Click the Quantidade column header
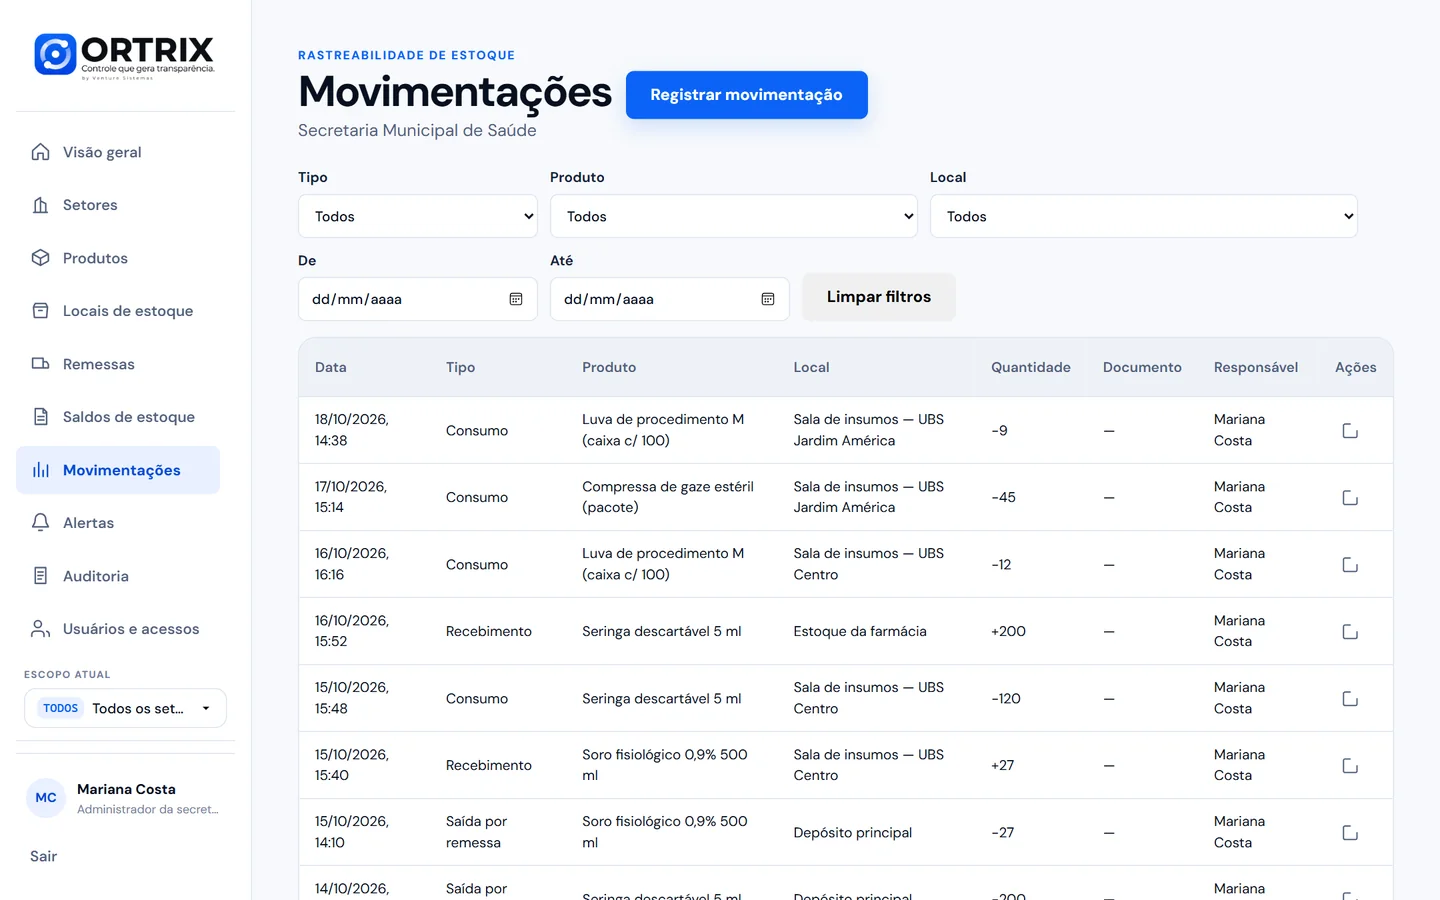Image resolution: width=1440 pixels, height=900 pixels. coord(1031,367)
